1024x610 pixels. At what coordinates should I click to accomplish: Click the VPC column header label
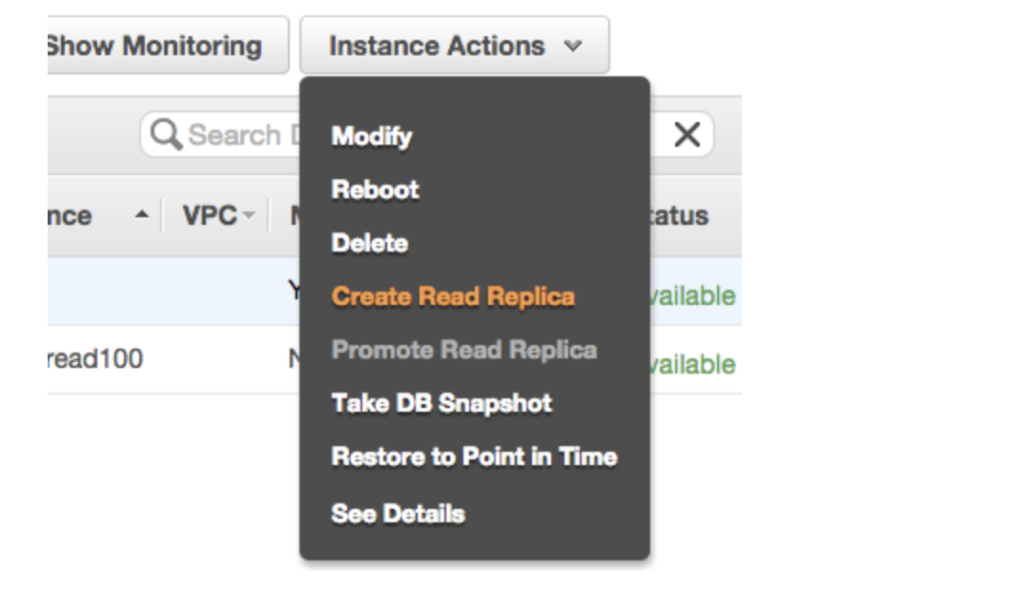208,216
